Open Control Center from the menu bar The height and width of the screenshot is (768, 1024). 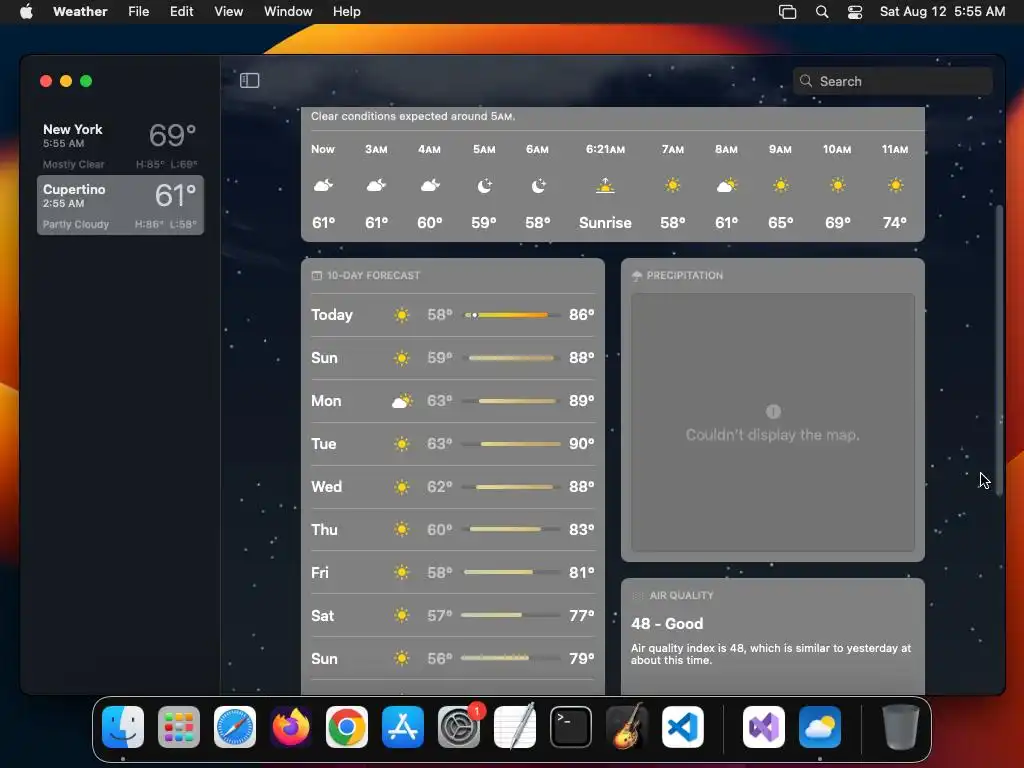click(854, 12)
